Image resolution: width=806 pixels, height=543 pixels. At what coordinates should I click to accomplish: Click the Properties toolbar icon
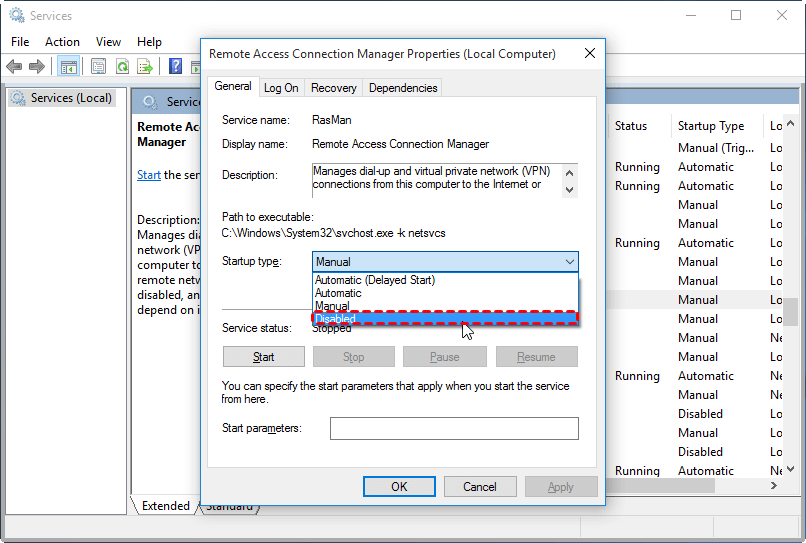tap(99, 67)
